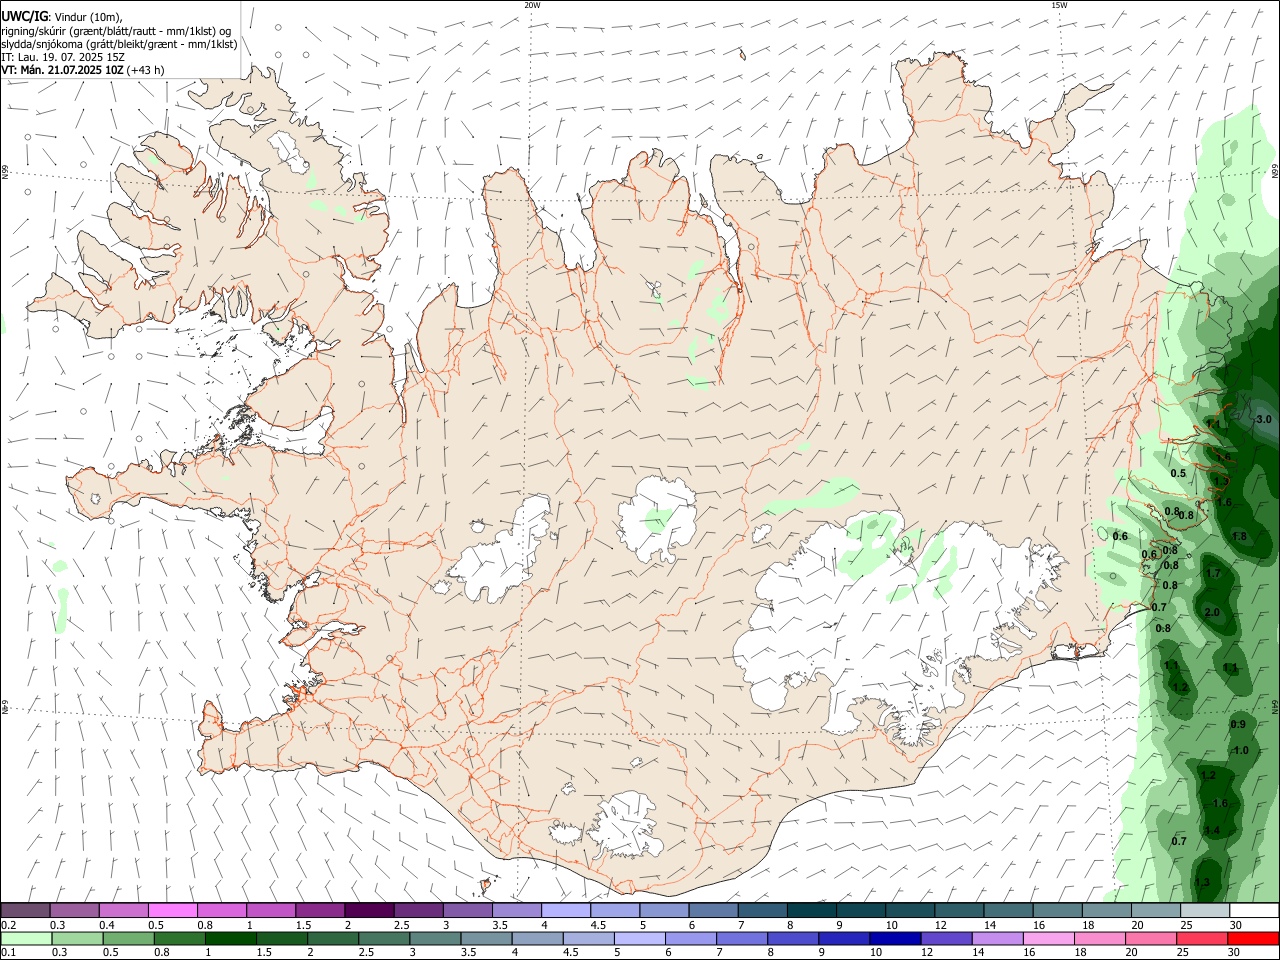Screen dimensions: 1280x960
Task: Click the 15W longitude label at the top
Action: click(x=1059, y=5)
